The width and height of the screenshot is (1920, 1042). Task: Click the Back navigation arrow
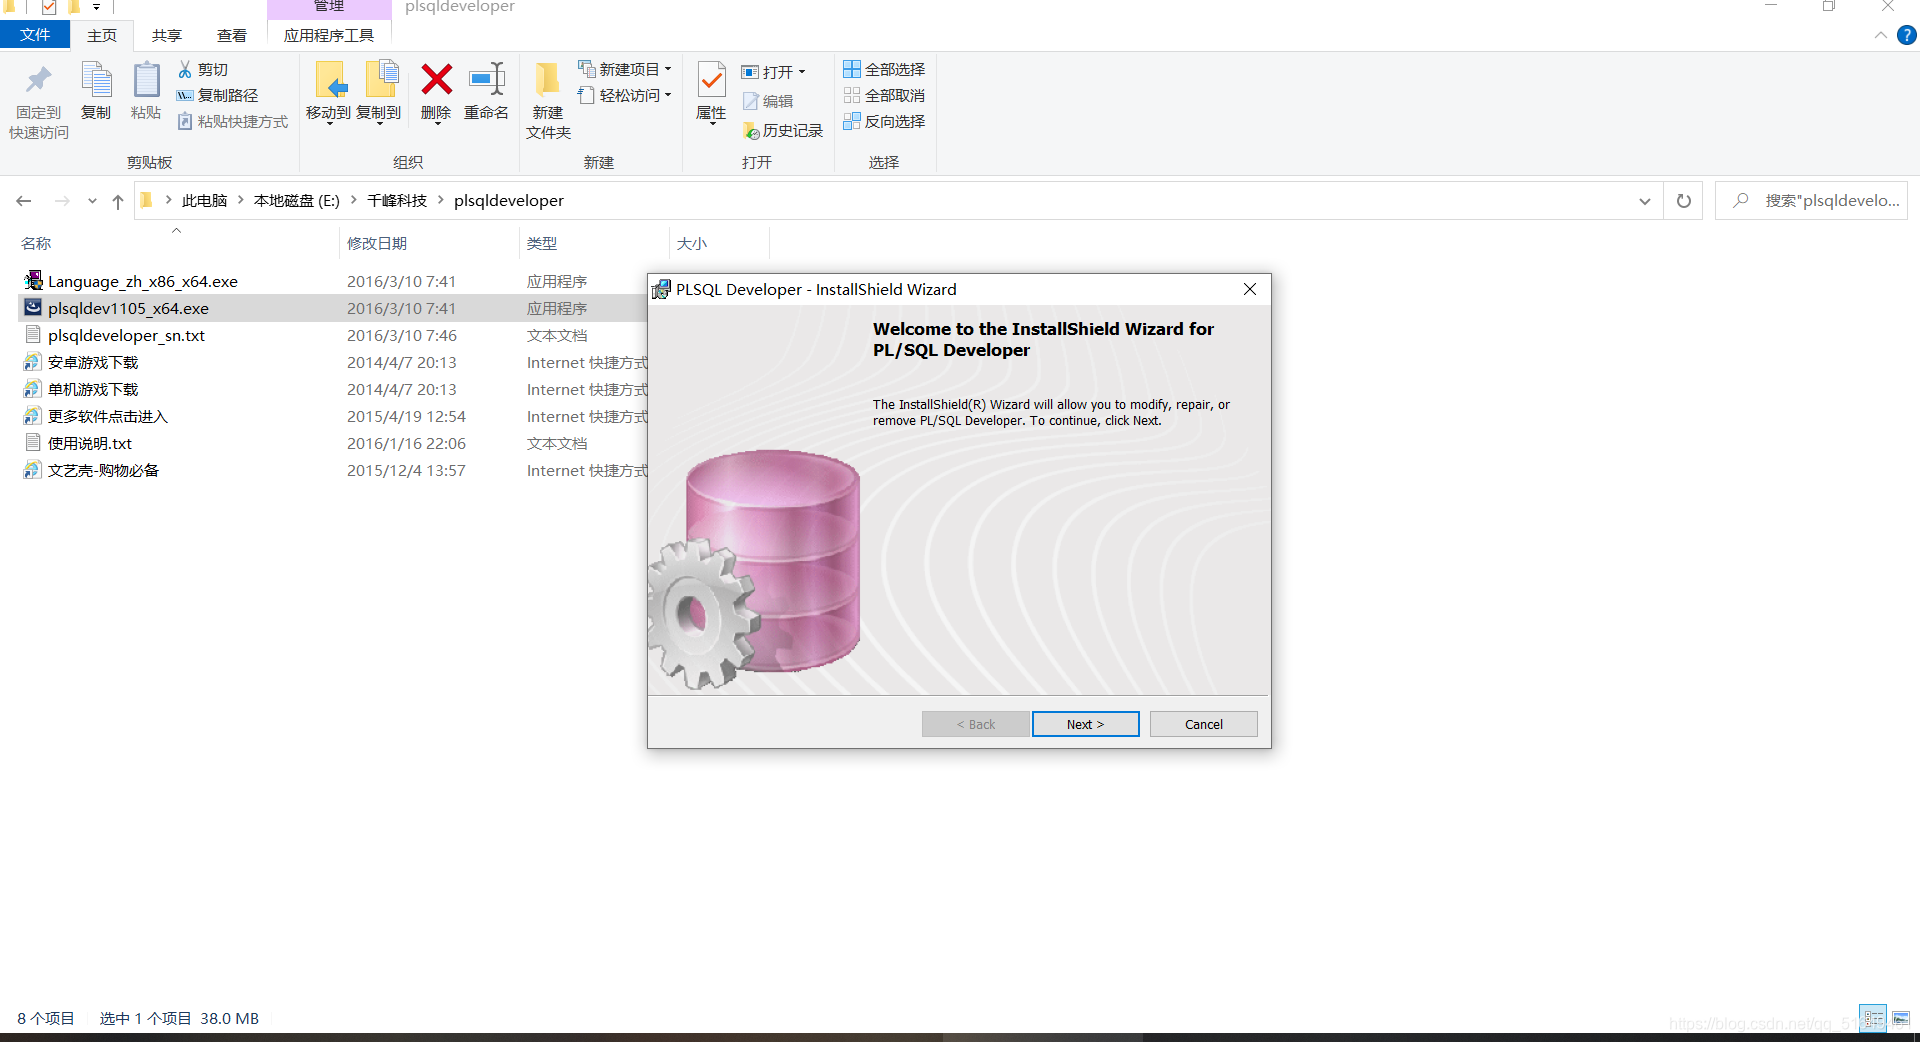coord(24,201)
